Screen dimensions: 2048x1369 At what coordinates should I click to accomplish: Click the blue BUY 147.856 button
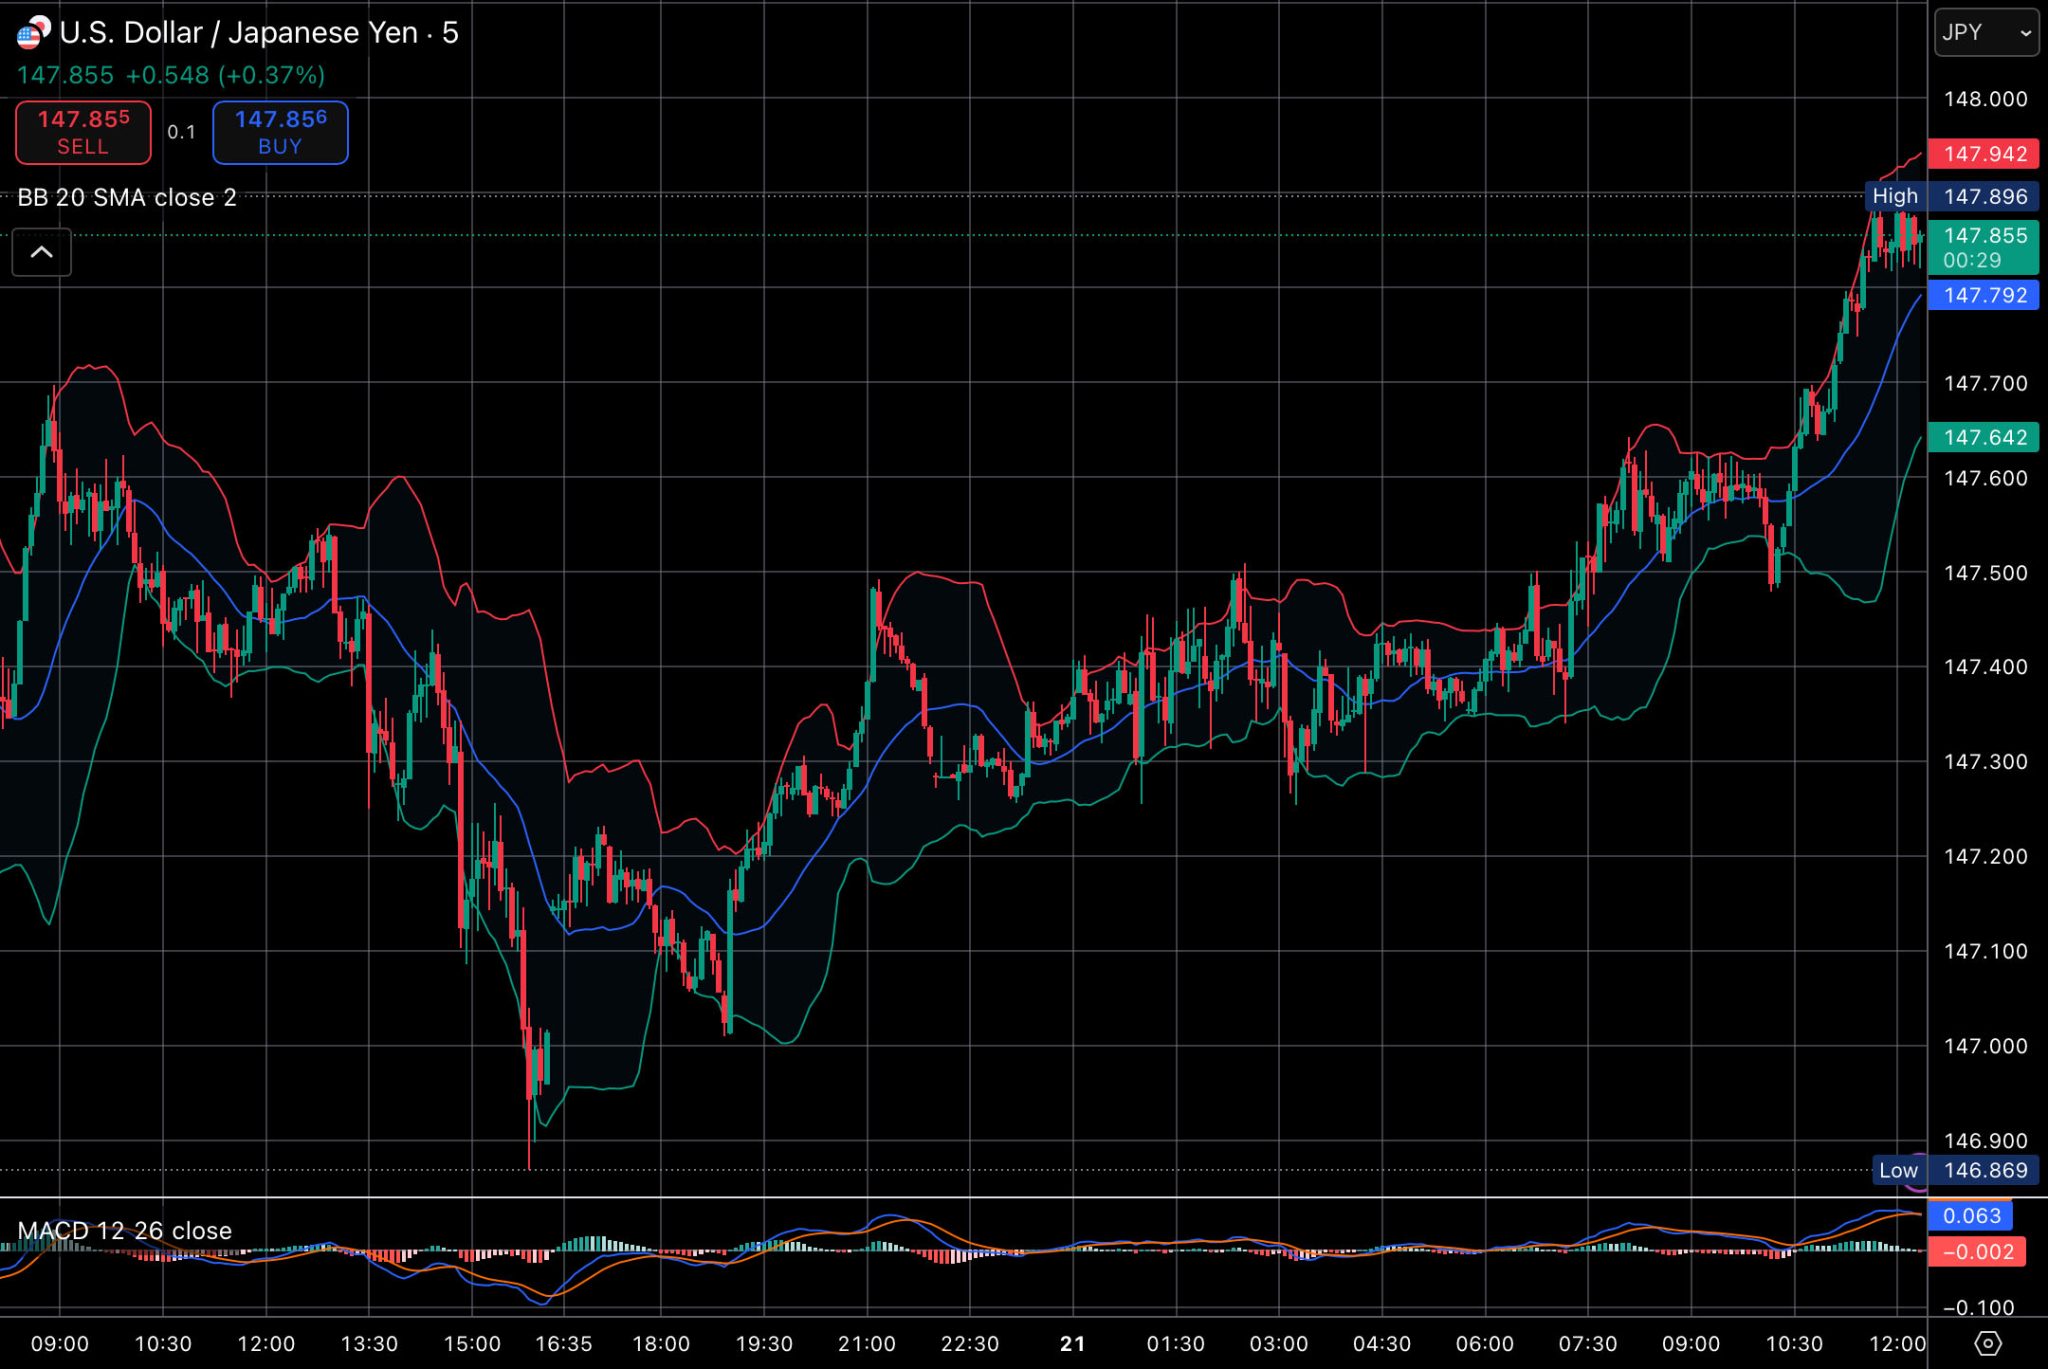point(280,132)
